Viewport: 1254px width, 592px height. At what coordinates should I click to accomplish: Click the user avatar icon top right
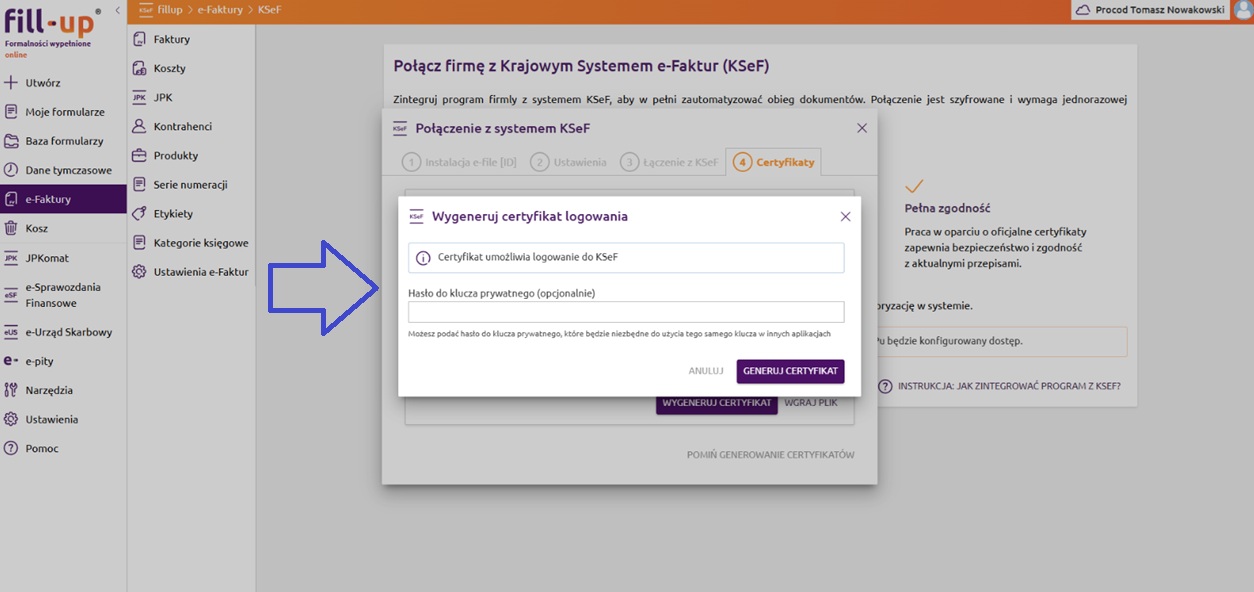1242,10
